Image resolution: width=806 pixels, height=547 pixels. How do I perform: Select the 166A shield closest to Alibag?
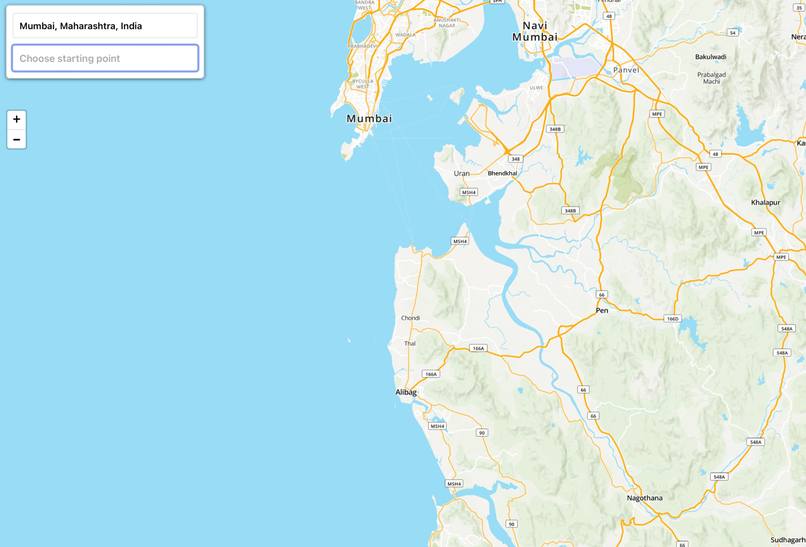430,374
